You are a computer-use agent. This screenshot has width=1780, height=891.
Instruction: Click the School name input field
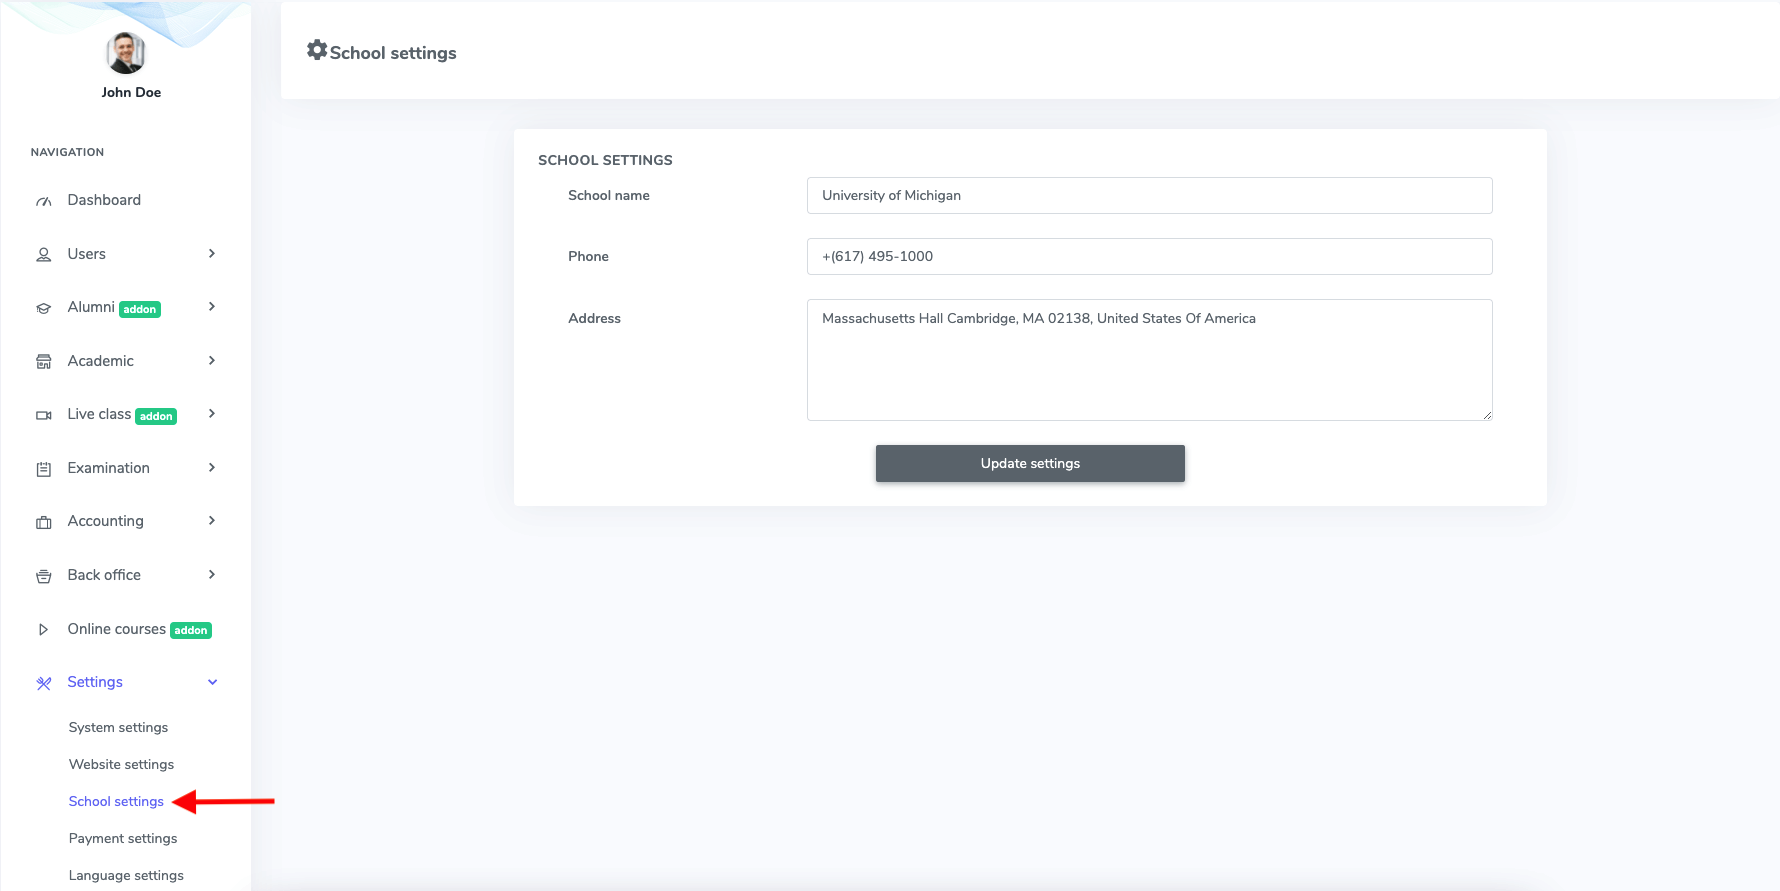pyautogui.click(x=1150, y=196)
